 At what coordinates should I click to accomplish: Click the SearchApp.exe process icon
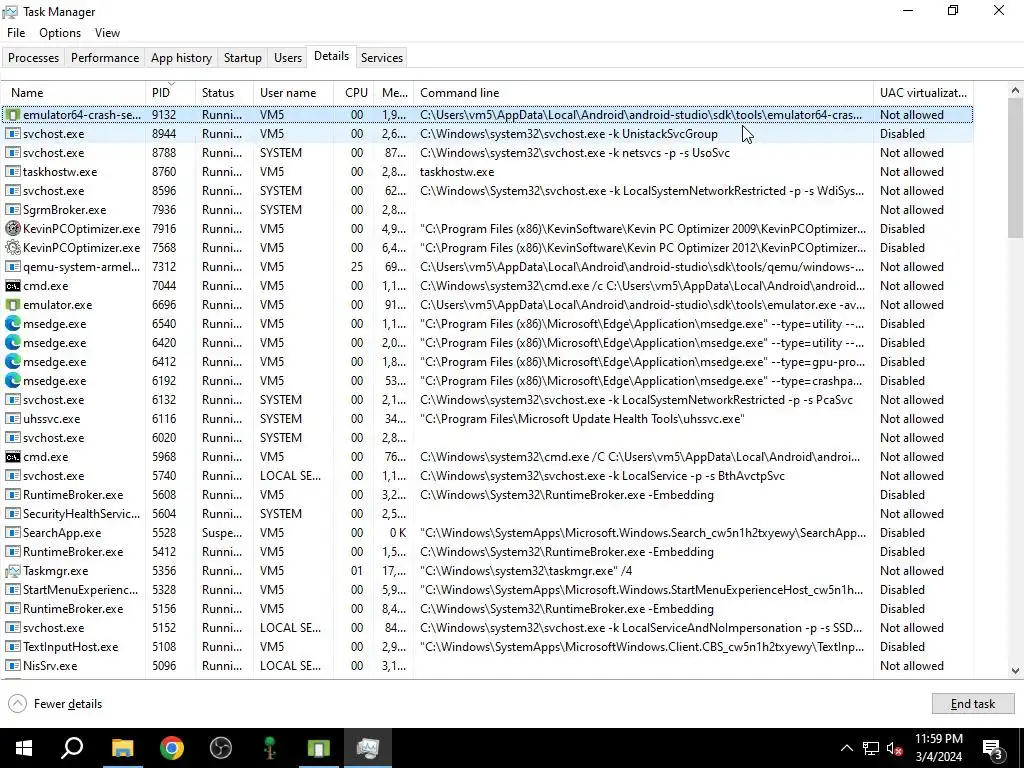(12, 533)
